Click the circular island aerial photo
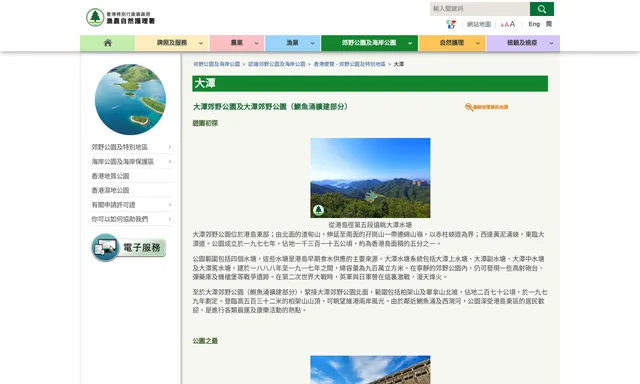 click(130, 99)
